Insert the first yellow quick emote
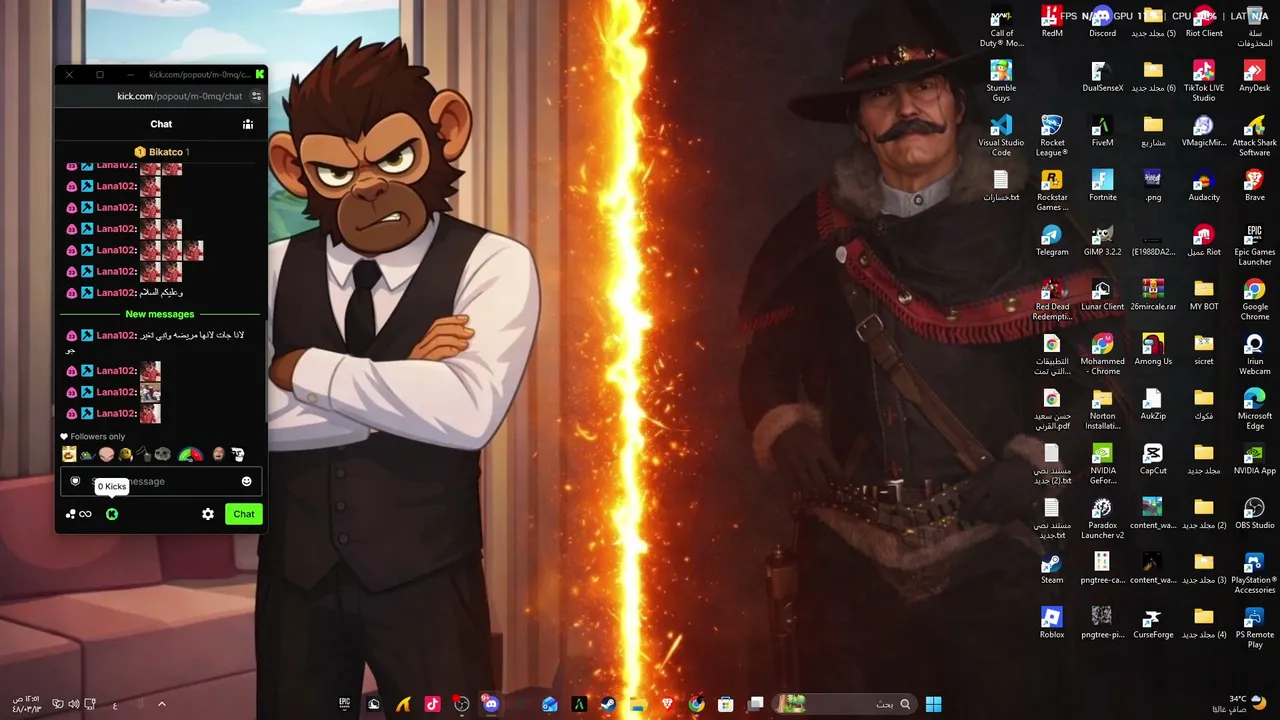This screenshot has width=1280, height=720. coord(69,454)
